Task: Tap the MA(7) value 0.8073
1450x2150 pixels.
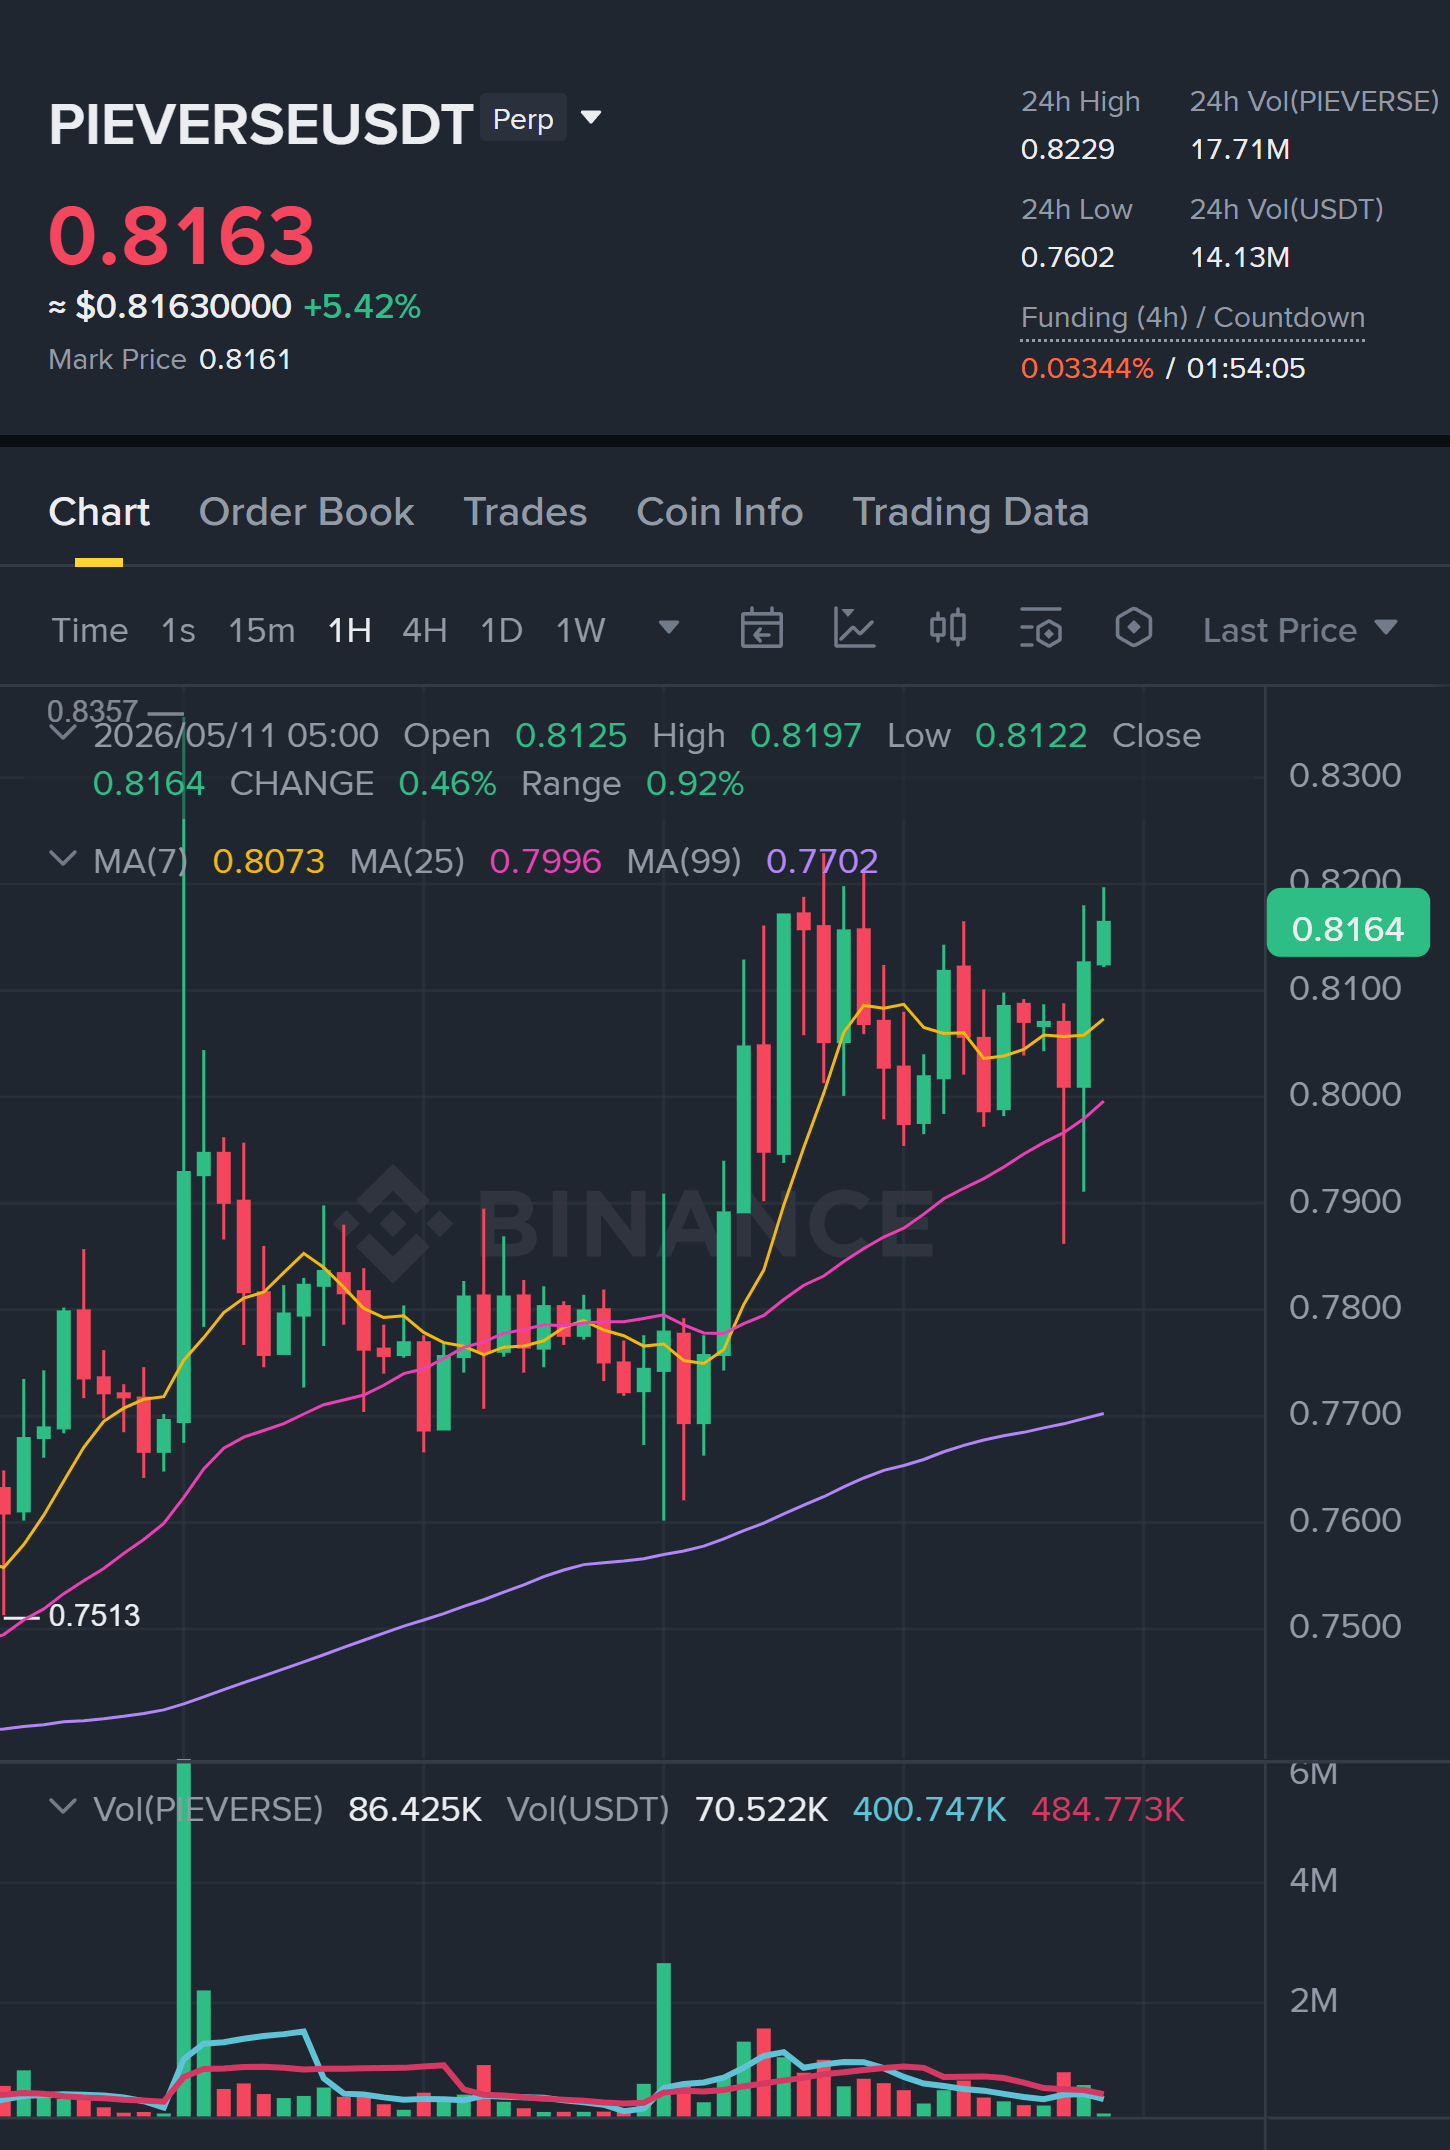Action: click(x=269, y=861)
